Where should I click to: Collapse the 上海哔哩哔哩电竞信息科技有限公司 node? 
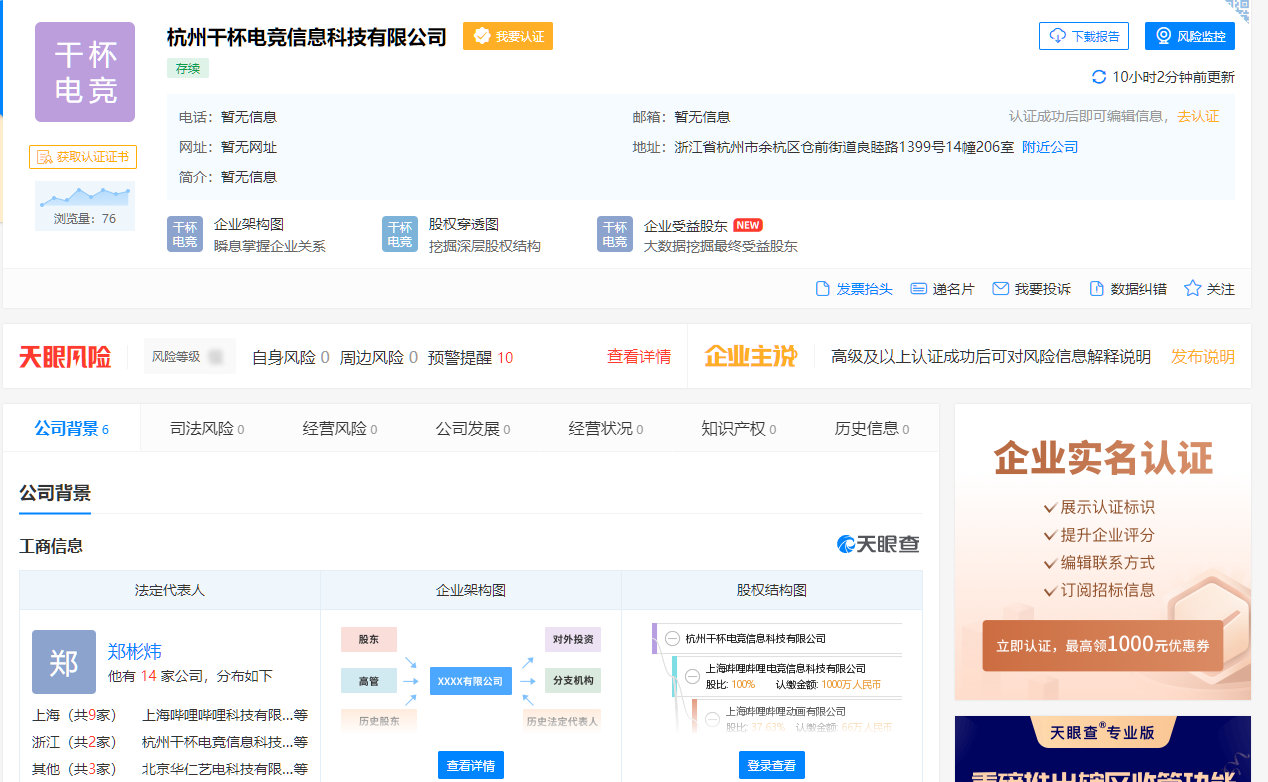[693, 676]
